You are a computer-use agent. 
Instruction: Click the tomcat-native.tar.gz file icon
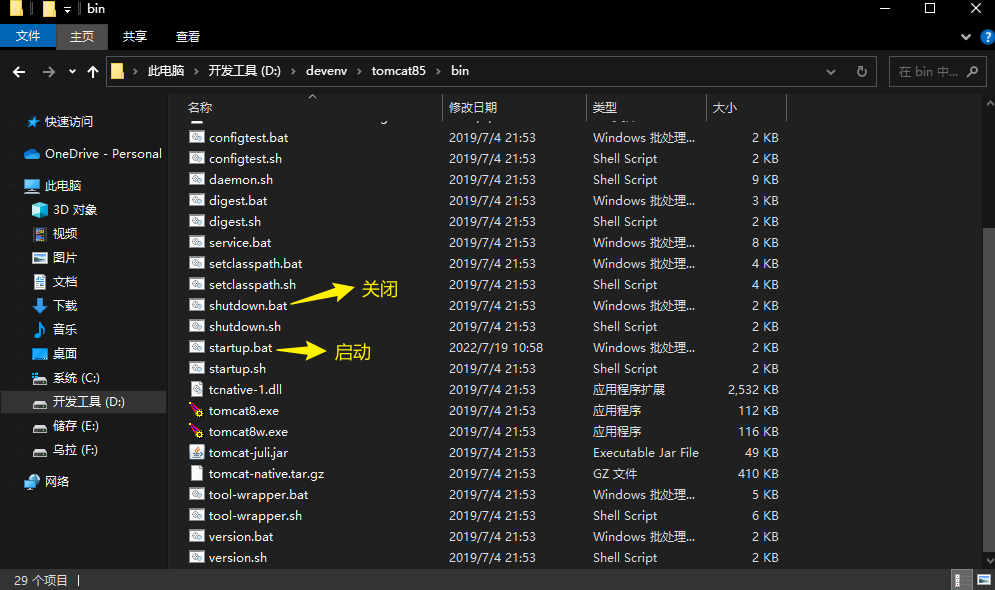point(197,473)
